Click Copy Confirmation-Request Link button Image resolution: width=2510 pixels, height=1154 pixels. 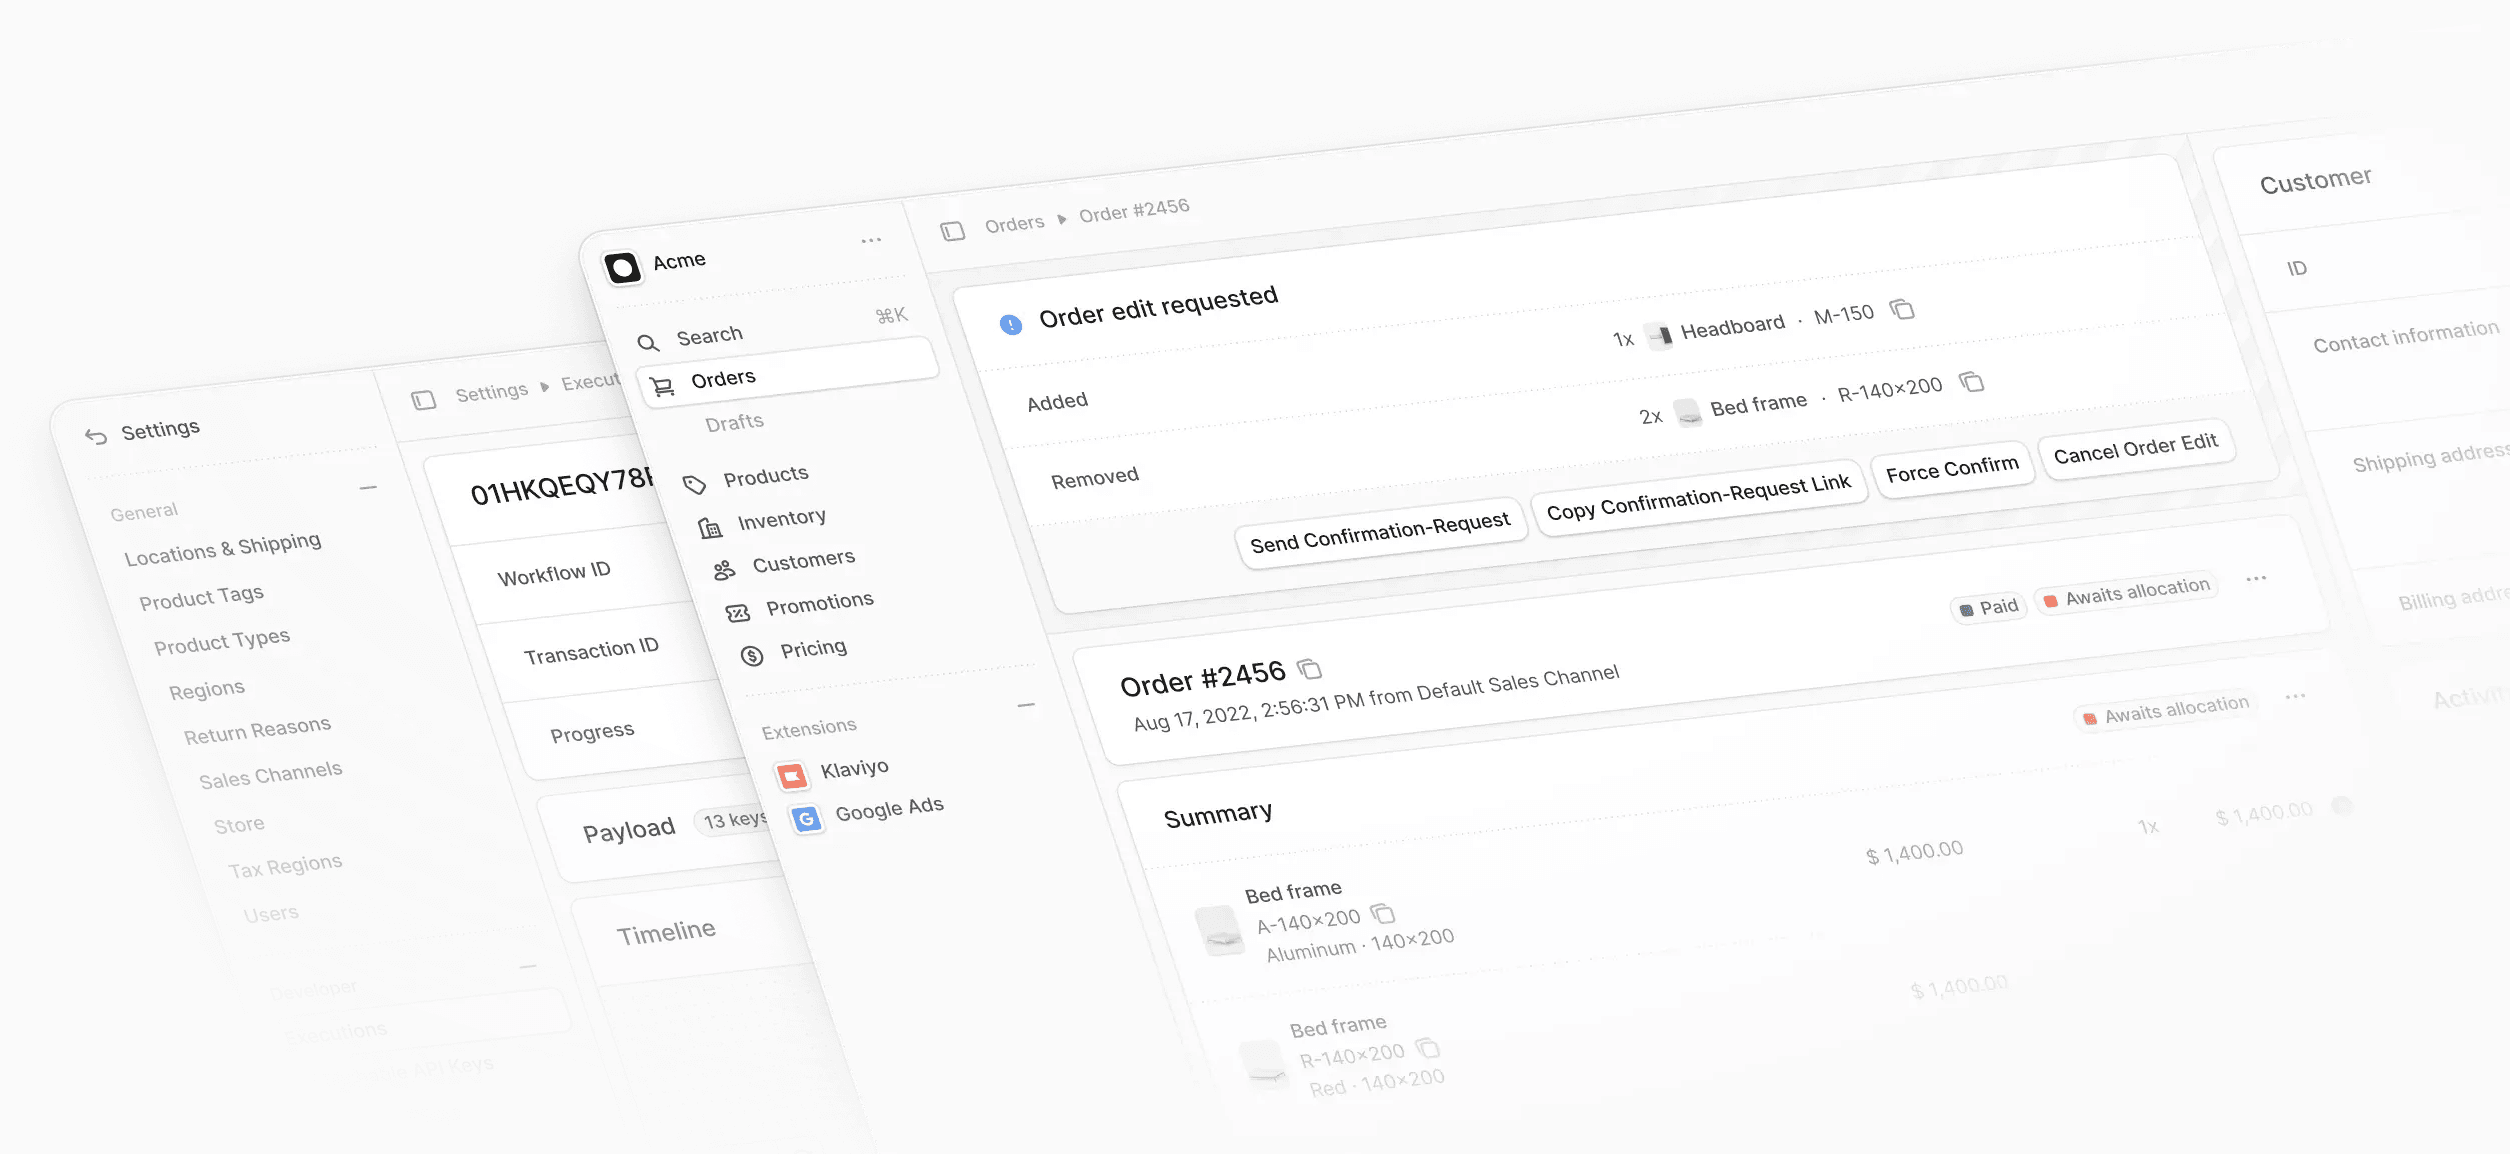1698,497
